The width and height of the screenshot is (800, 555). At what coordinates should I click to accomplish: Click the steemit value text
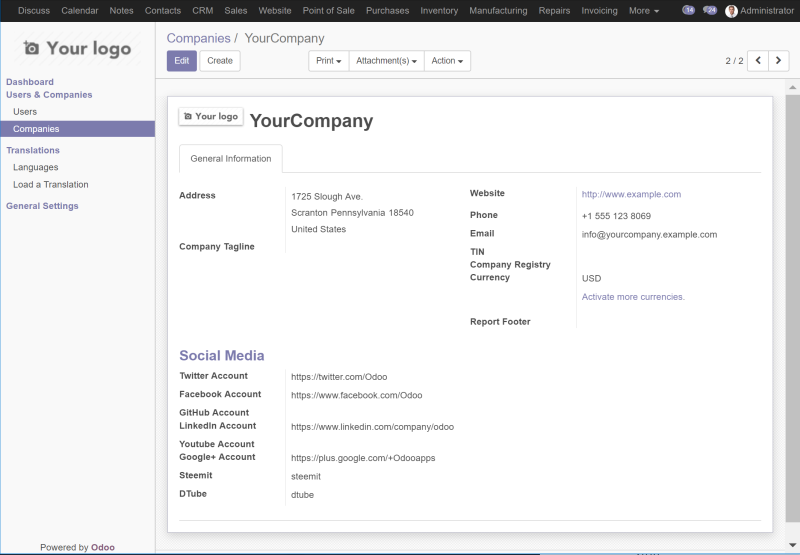point(306,476)
